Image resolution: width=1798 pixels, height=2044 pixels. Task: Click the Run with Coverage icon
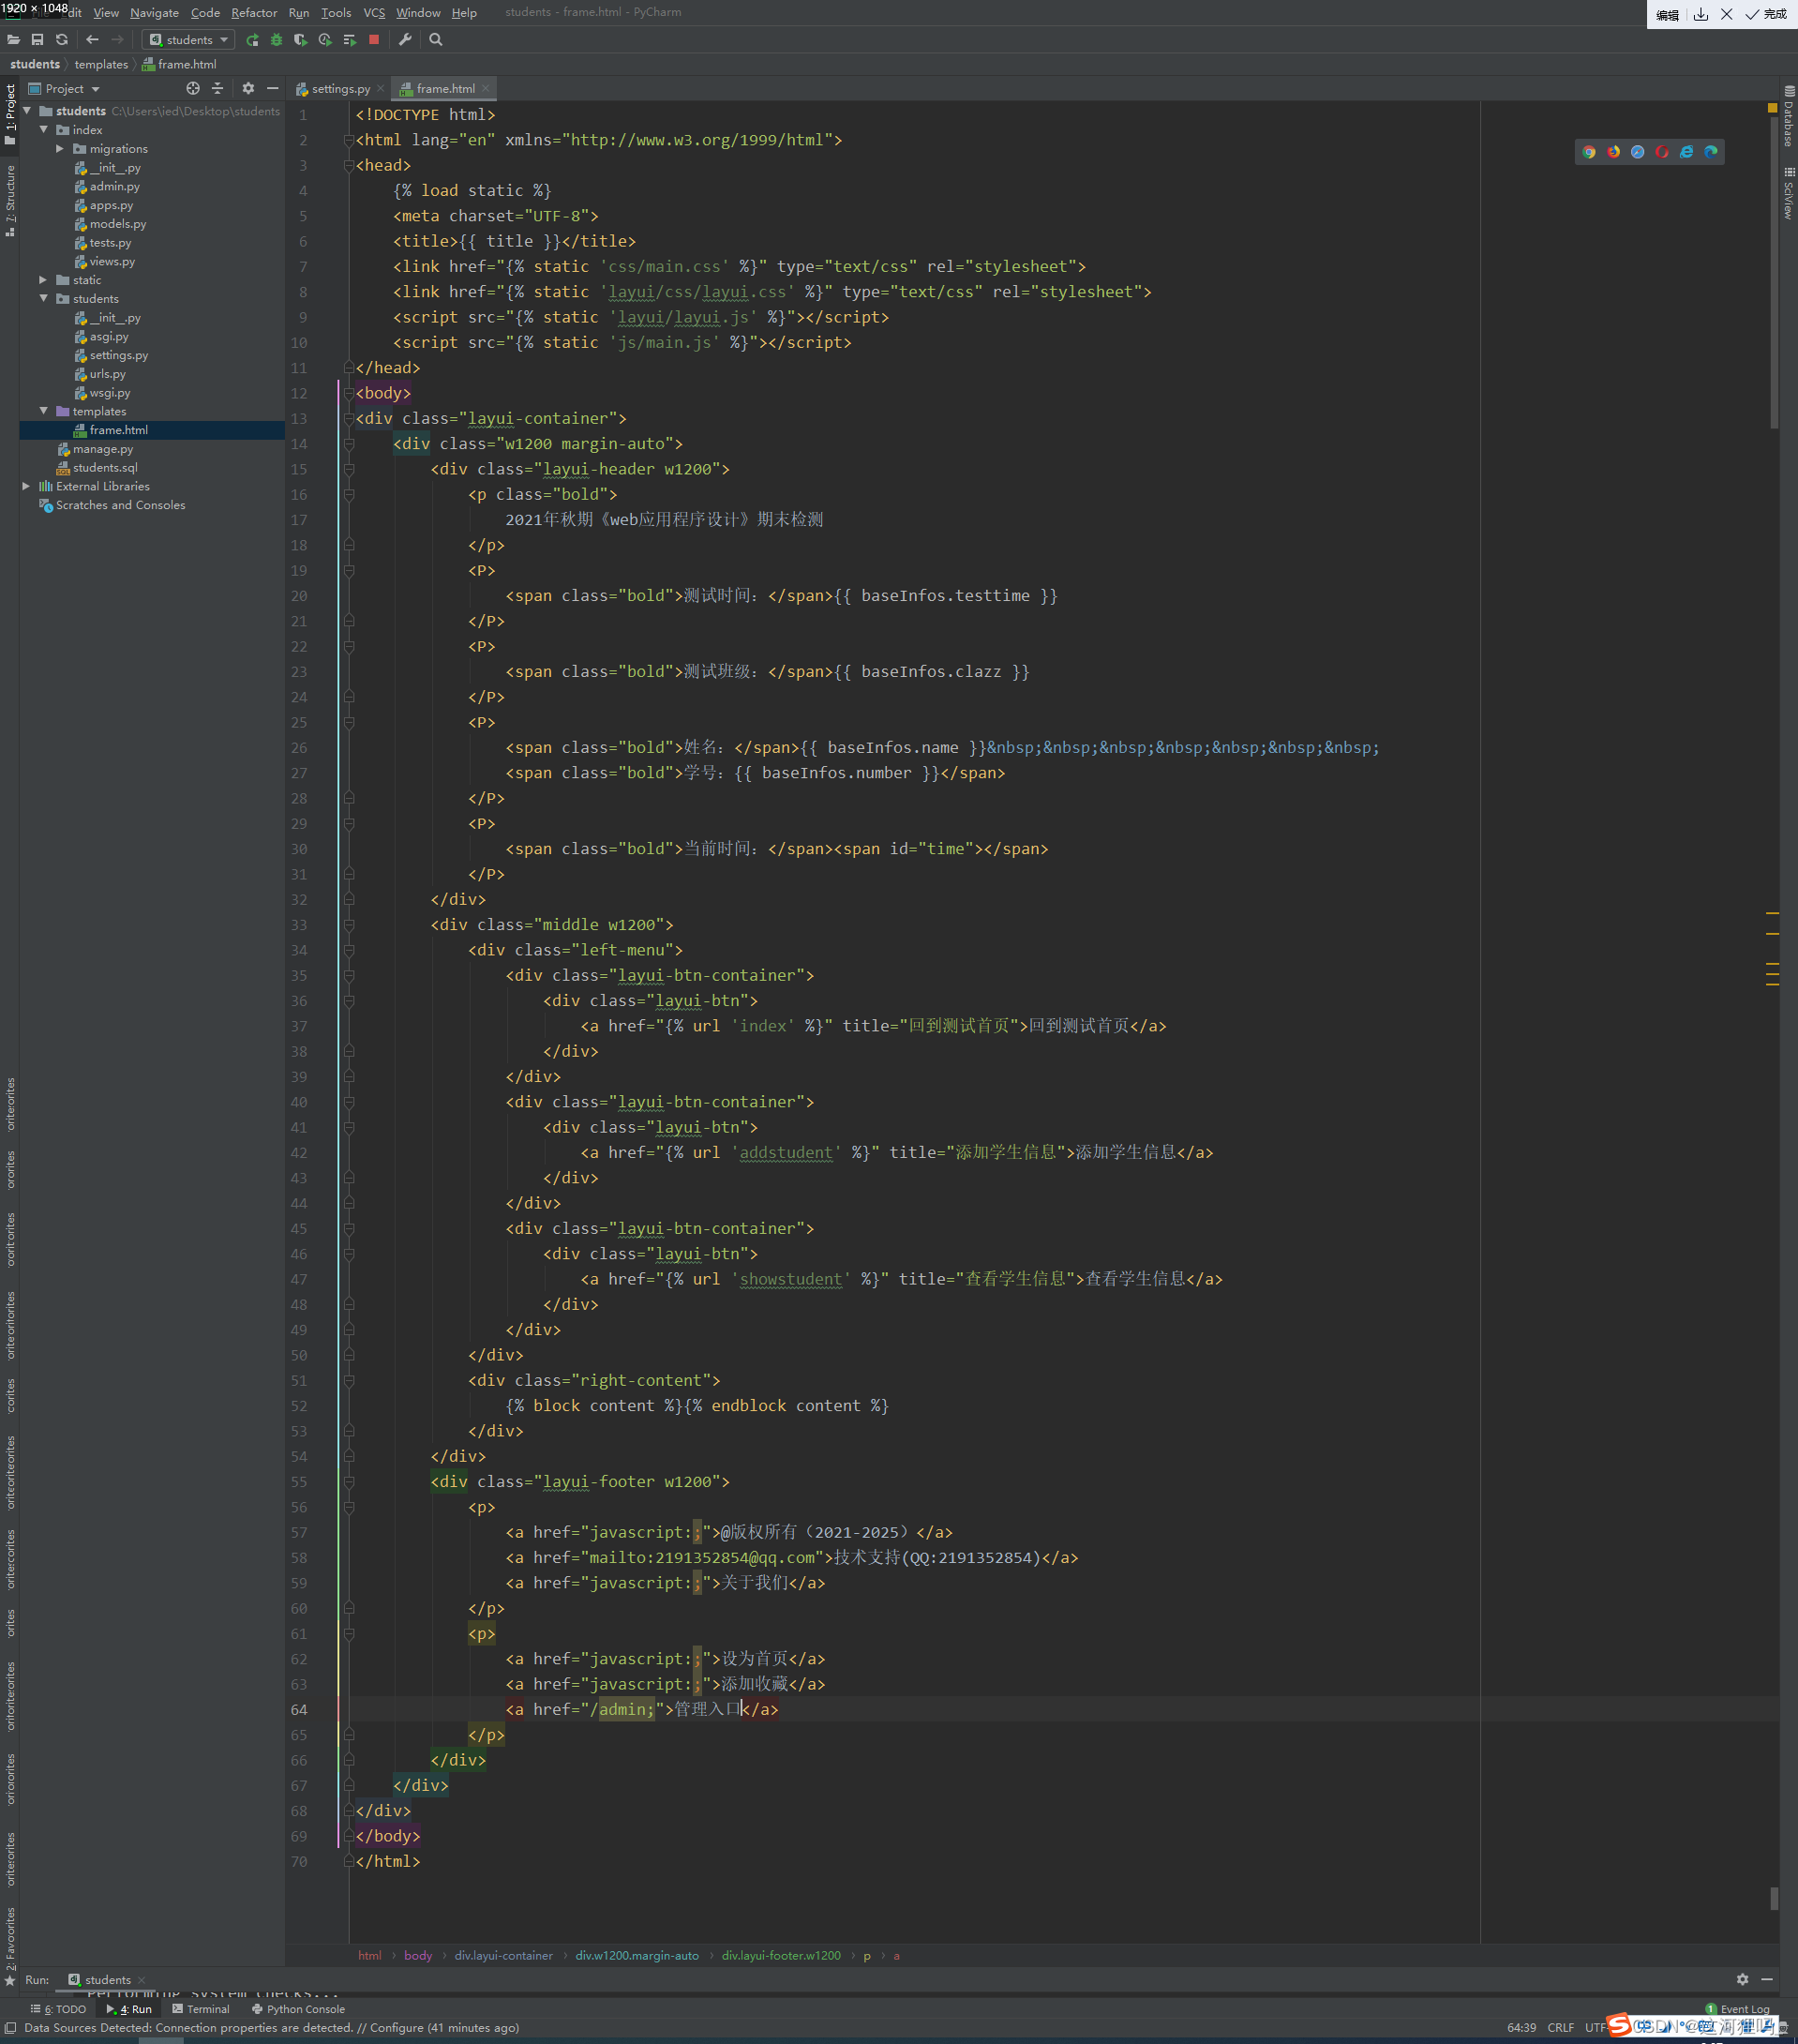click(300, 40)
